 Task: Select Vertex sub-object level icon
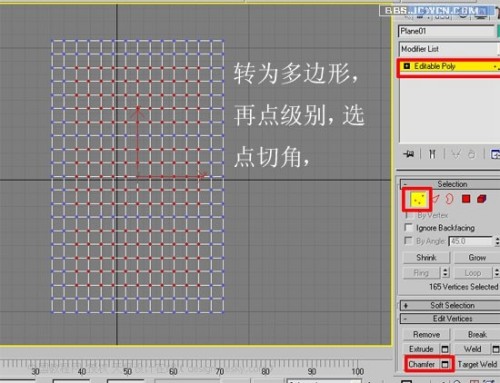(x=418, y=200)
